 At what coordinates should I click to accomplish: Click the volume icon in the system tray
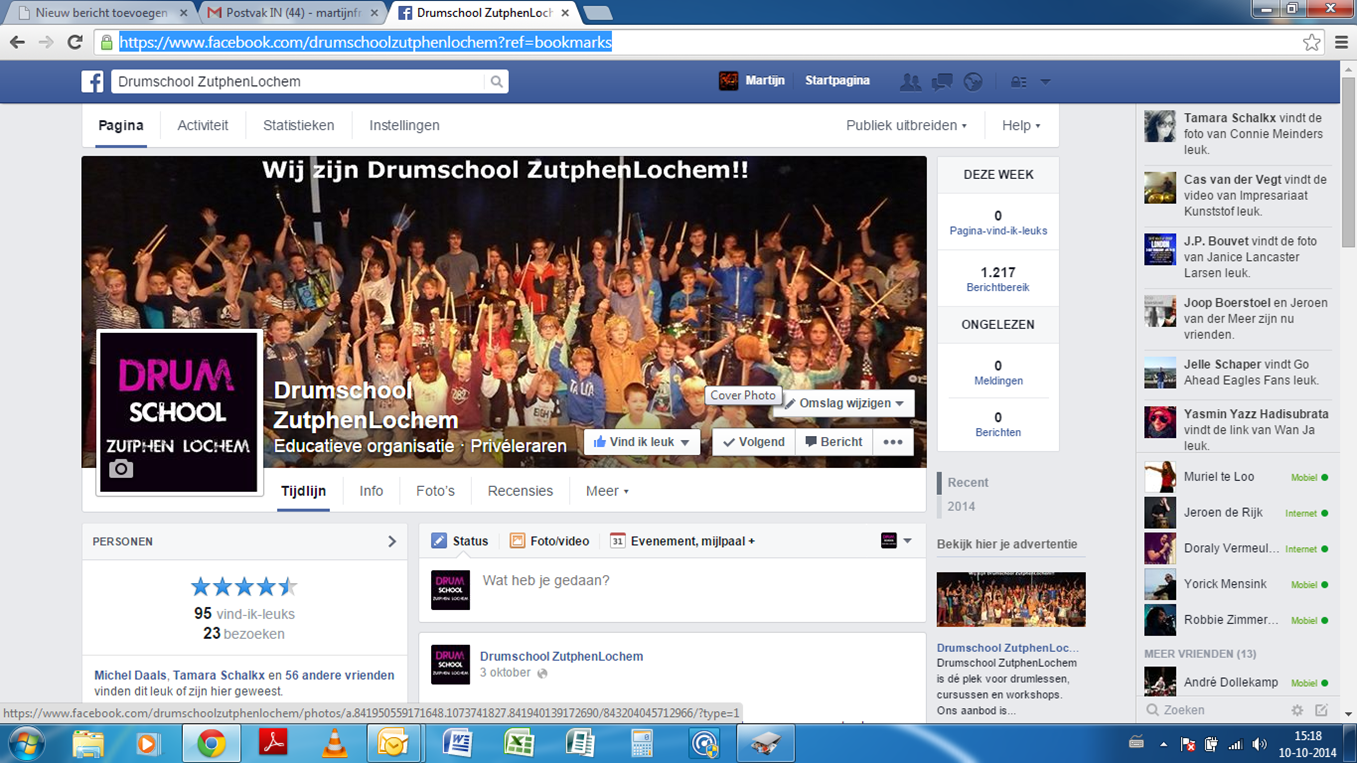[x=1259, y=744]
